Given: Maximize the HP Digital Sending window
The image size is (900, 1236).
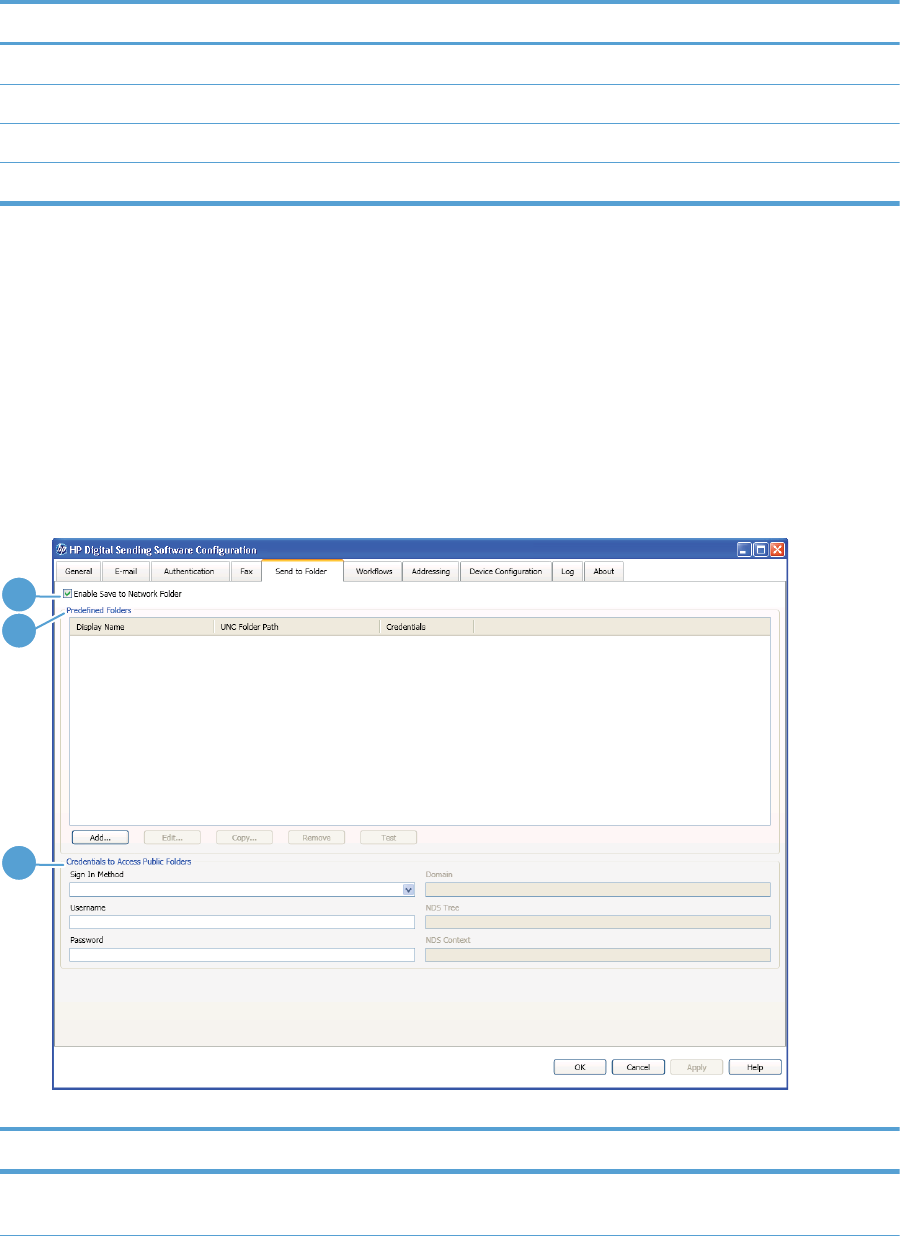Looking at the screenshot, I should pos(760,549).
